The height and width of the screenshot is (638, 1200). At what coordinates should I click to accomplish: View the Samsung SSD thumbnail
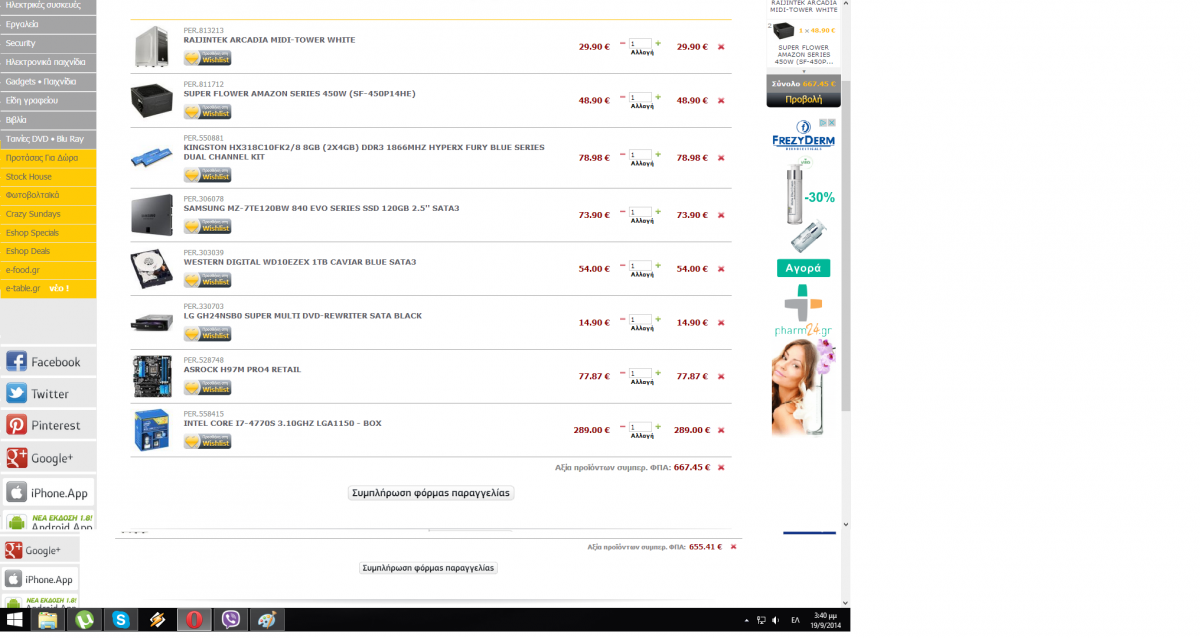(x=152, y=215)
